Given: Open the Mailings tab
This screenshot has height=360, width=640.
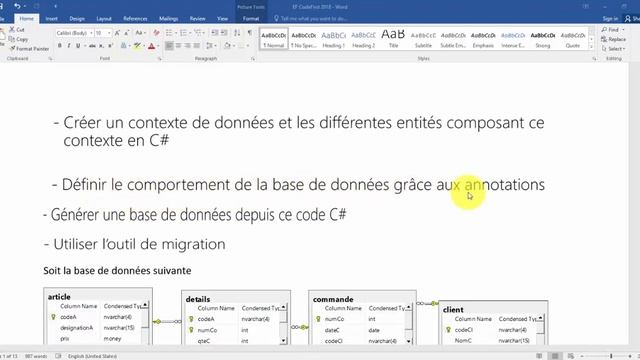Looking at the screenshot, I should tap(168, 18).
